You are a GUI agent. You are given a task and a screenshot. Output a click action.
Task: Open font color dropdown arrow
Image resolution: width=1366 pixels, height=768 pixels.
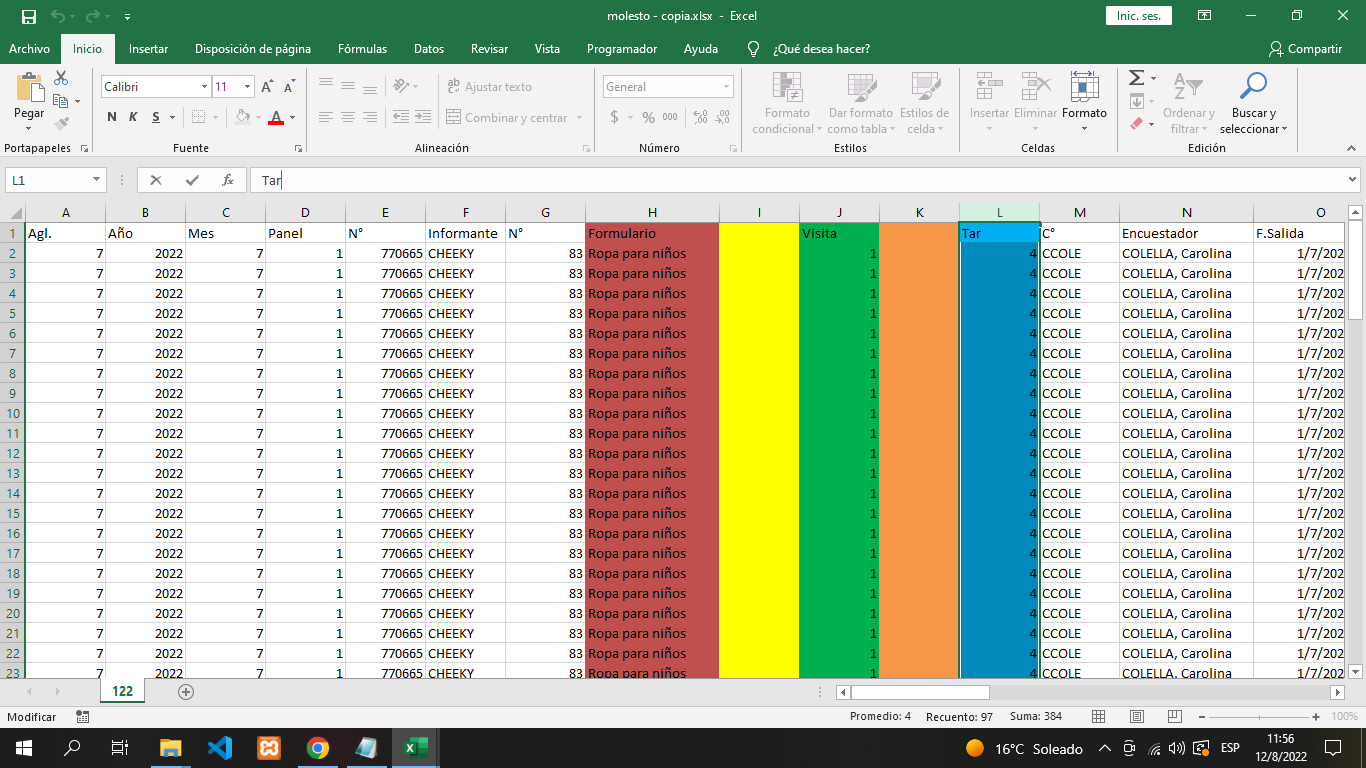point(292,118)
